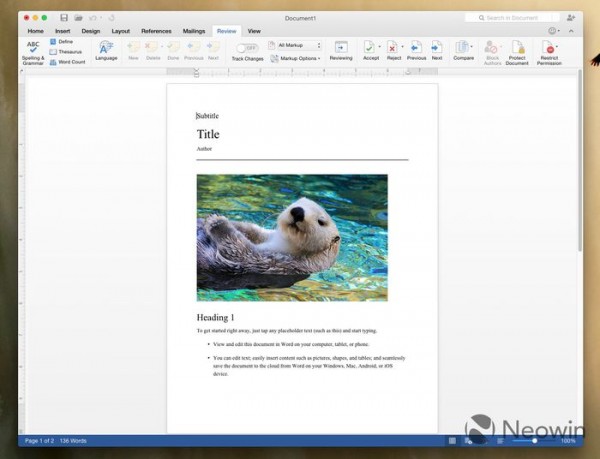This screenshot has width=600, height=459.
Task: Save the document with the disk icon
Action: (x=64, y=18)
